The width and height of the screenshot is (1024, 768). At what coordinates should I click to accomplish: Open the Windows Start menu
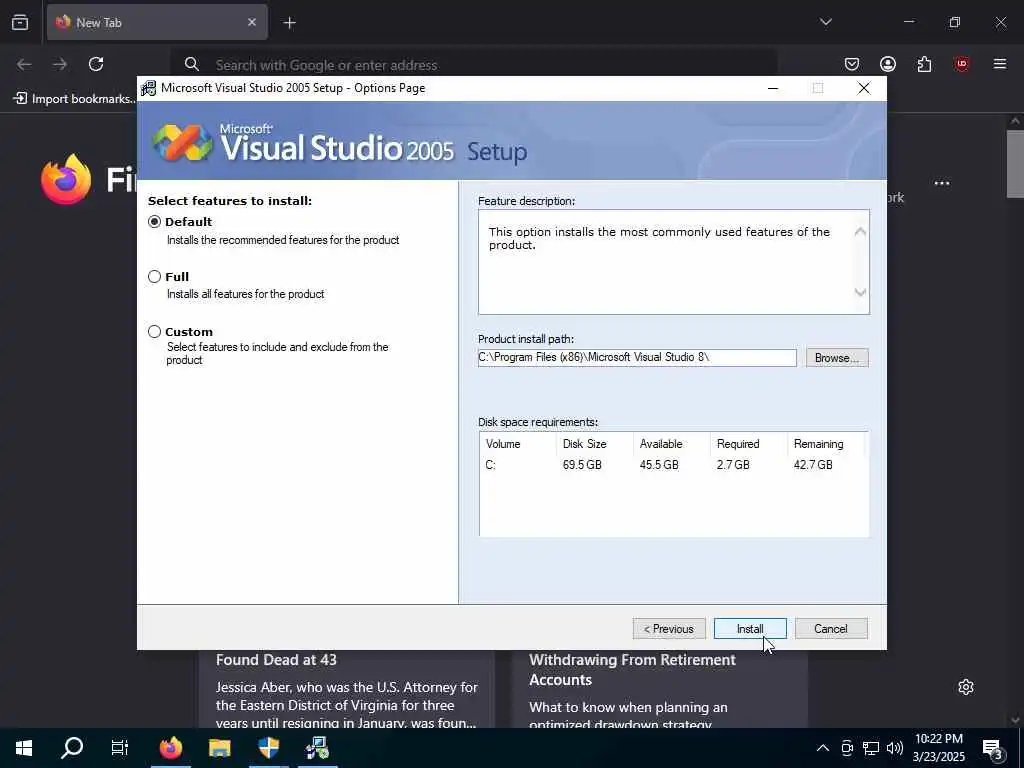tap(24, 748)
